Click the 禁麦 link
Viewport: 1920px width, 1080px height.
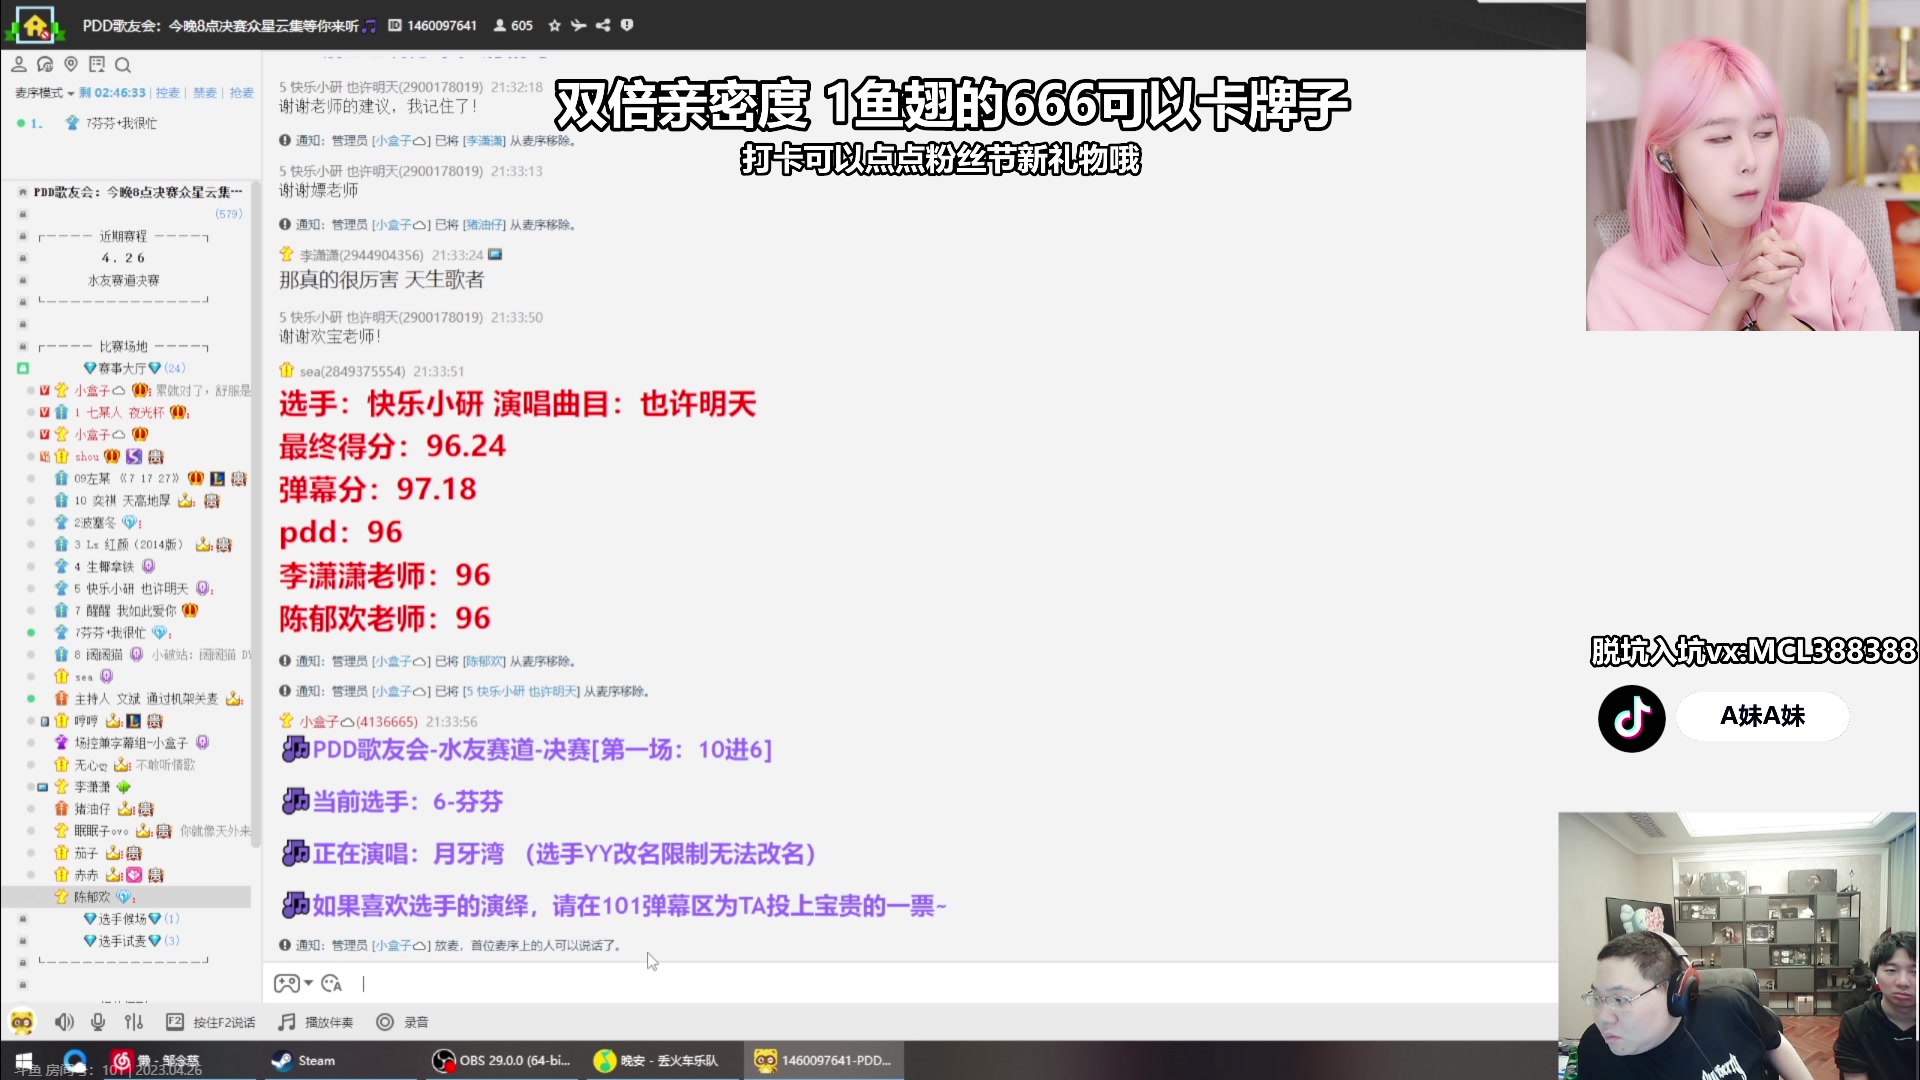click(x=205, y=93)
